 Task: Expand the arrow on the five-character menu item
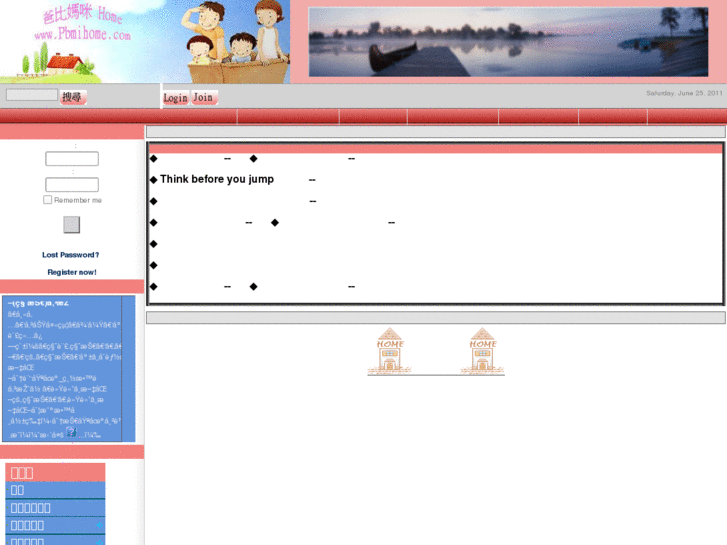point(99,525)
